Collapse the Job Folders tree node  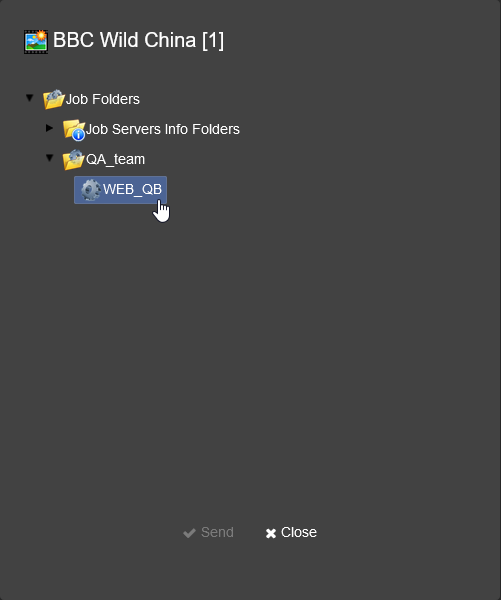point(29,98)
